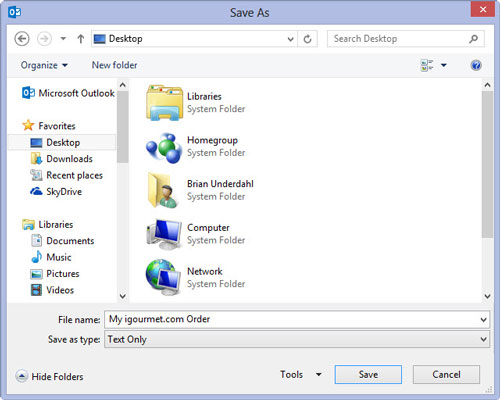
Task: Go back with the Back arrow button
Action: (22, 39)
